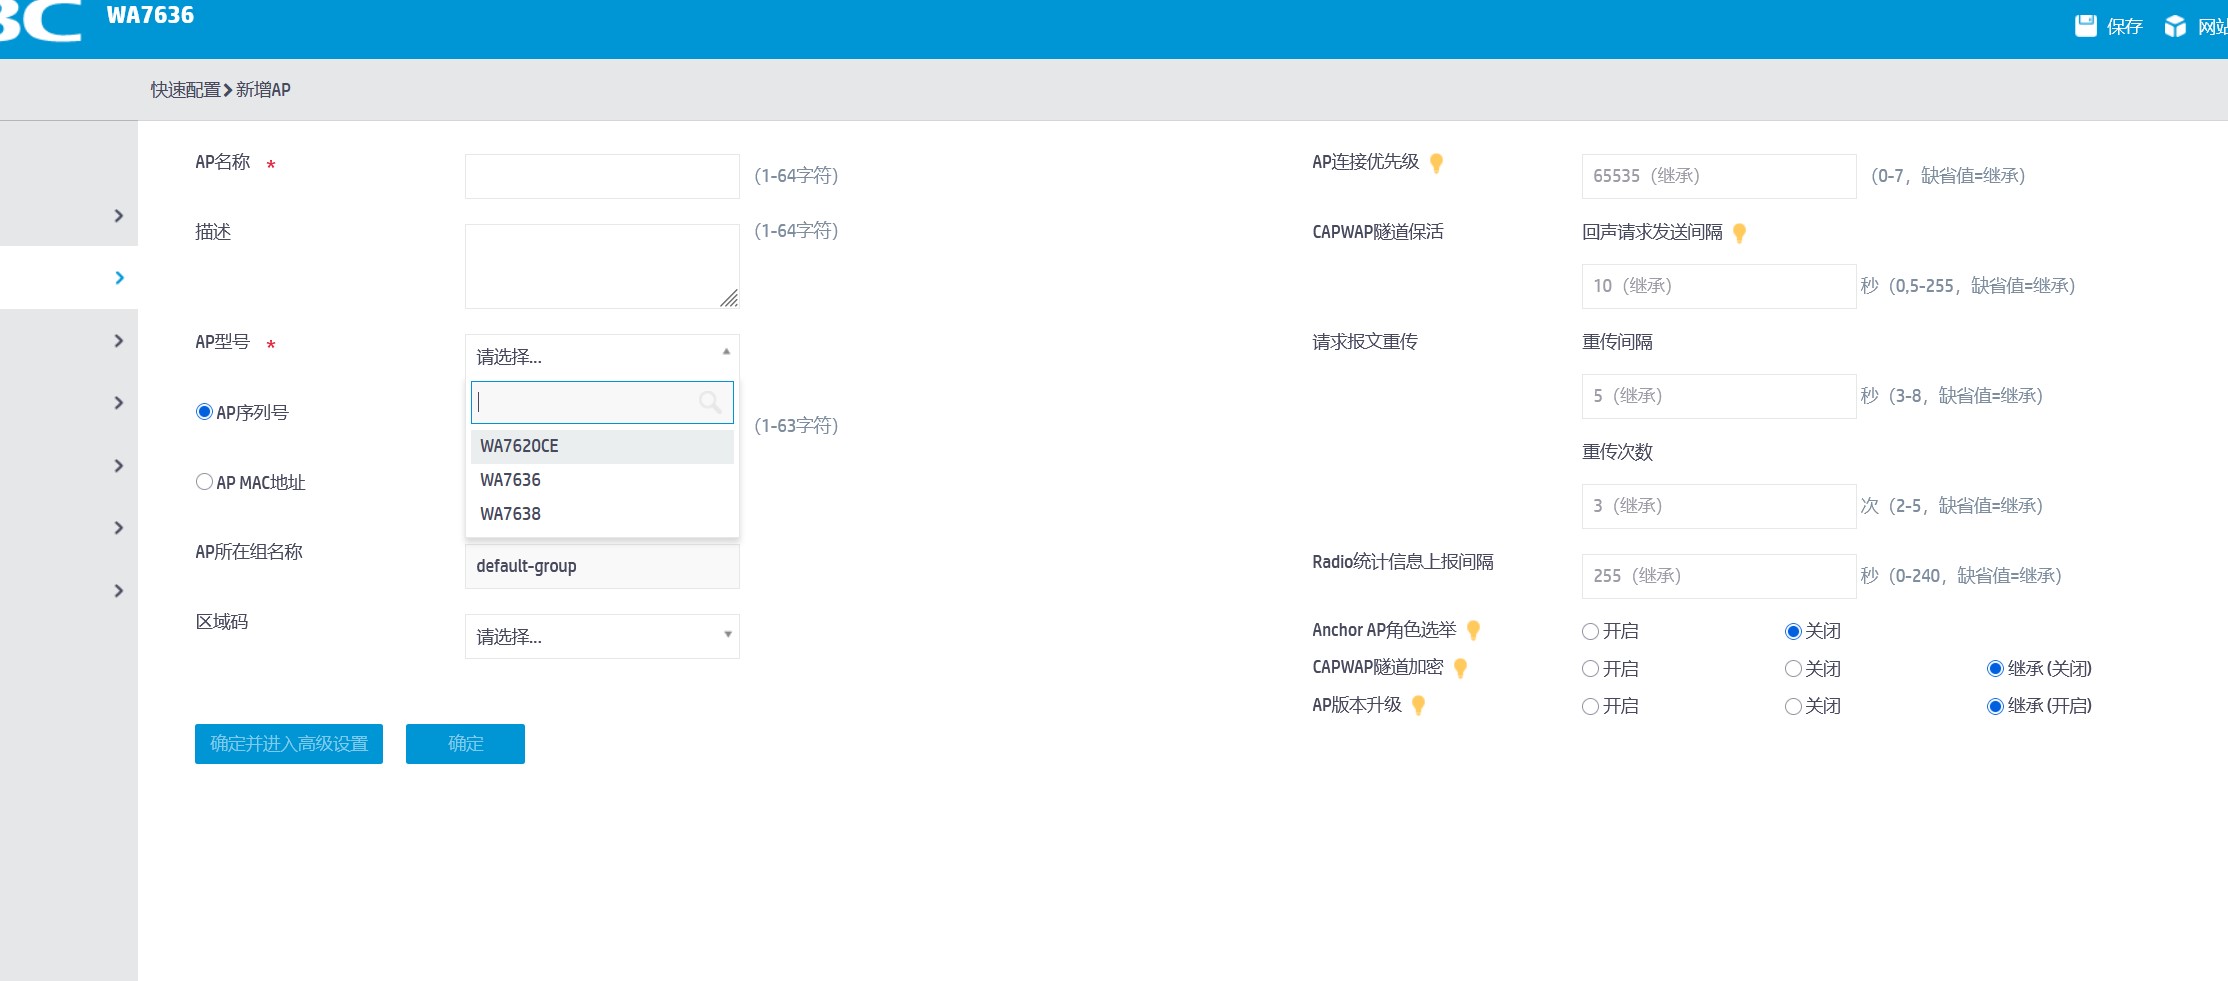Open the 区域码 dropdown
The height and width of the screenshot is (981, 2228).
601,636
